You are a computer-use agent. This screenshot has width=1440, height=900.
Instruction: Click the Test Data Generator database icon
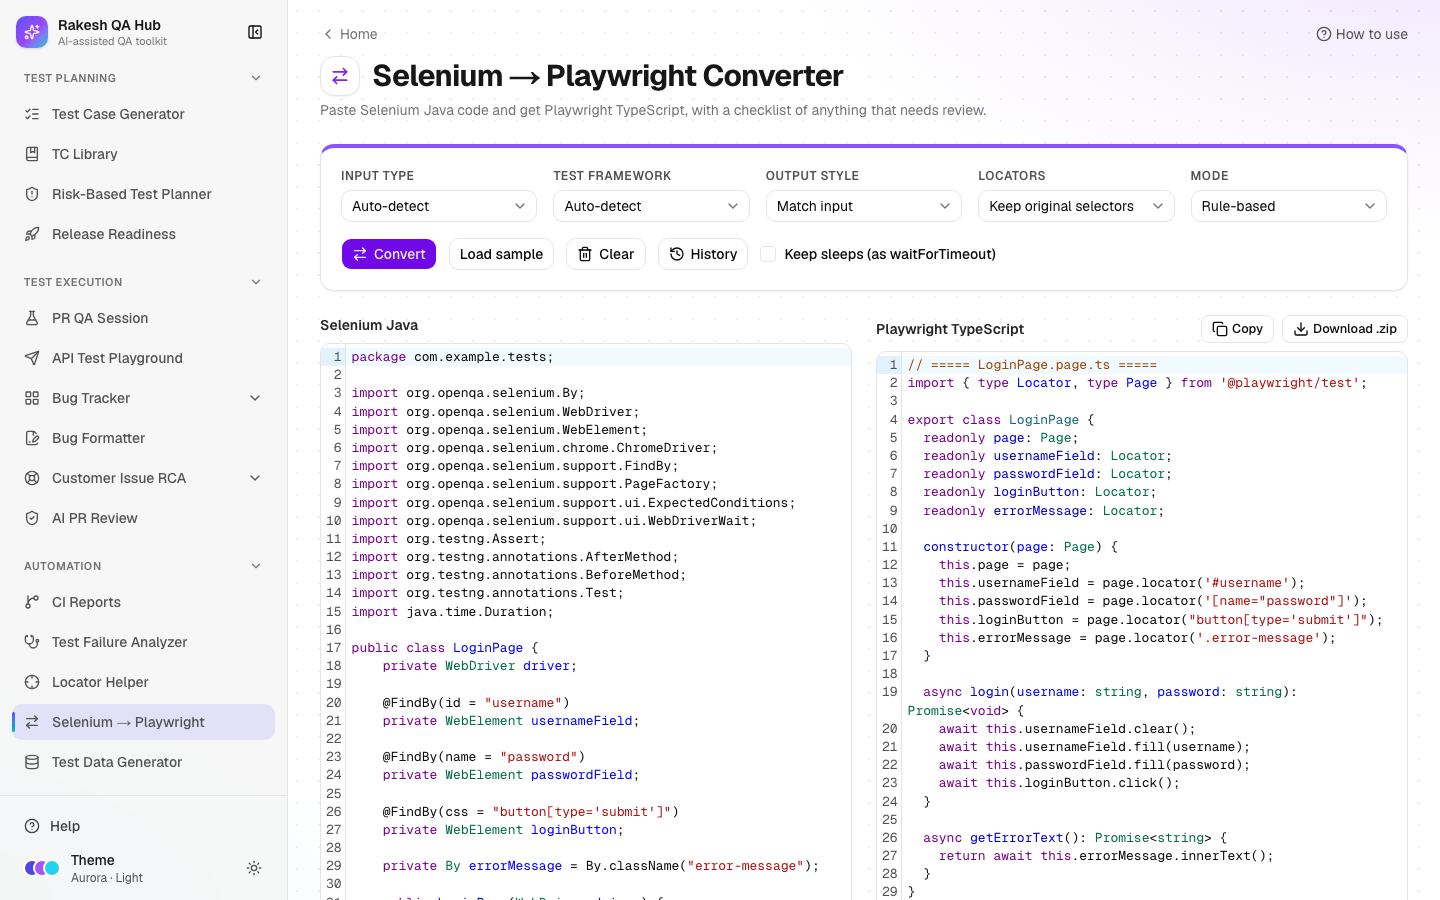(32, 762)
